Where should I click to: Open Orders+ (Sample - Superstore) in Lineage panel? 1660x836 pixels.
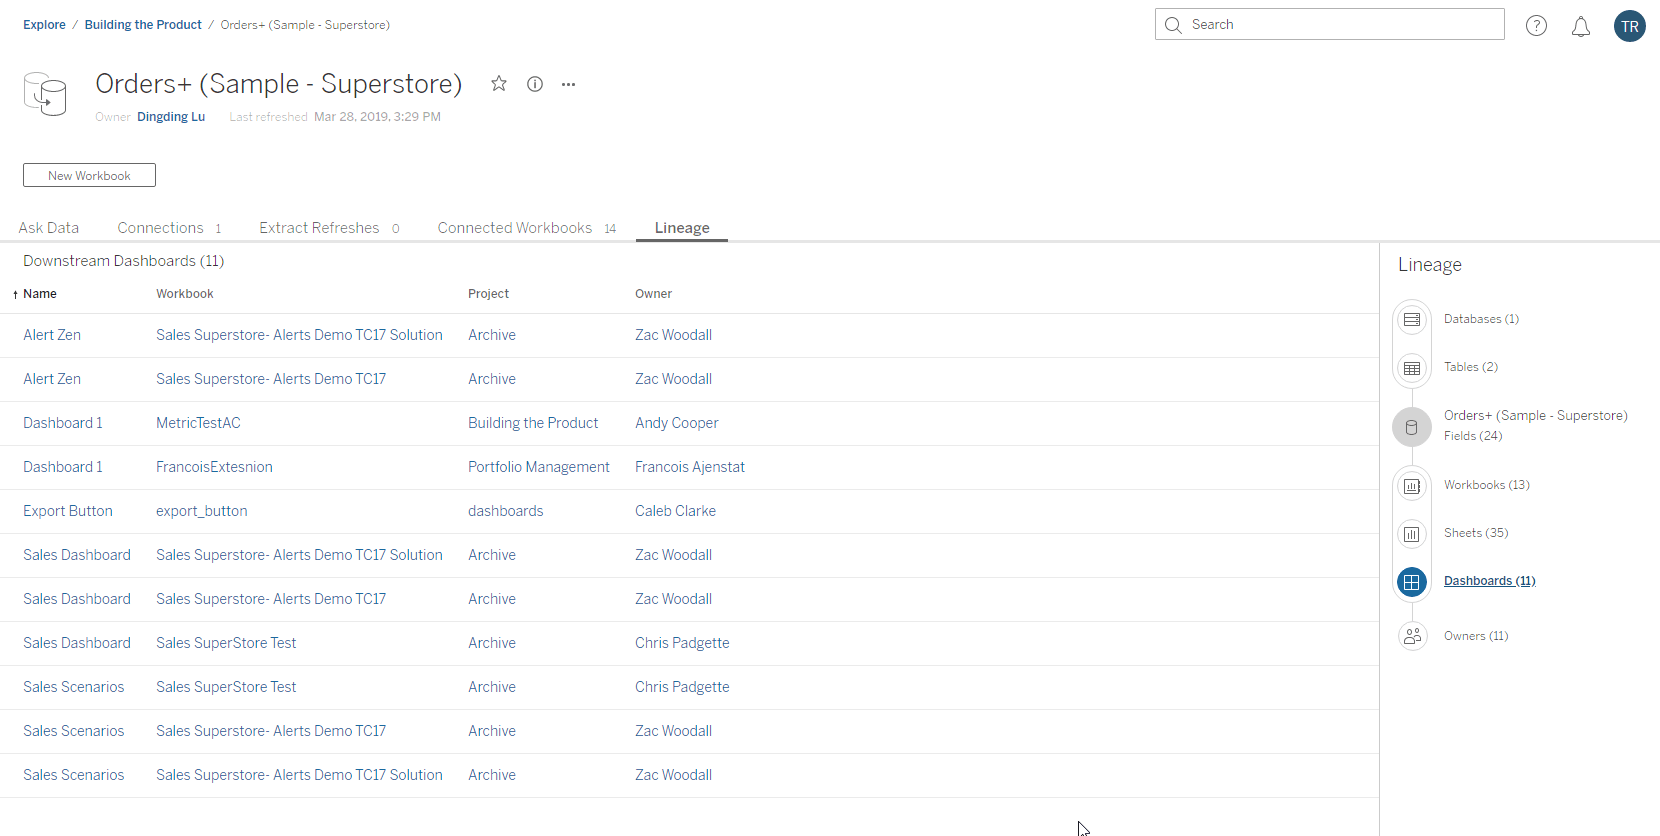1536,415
